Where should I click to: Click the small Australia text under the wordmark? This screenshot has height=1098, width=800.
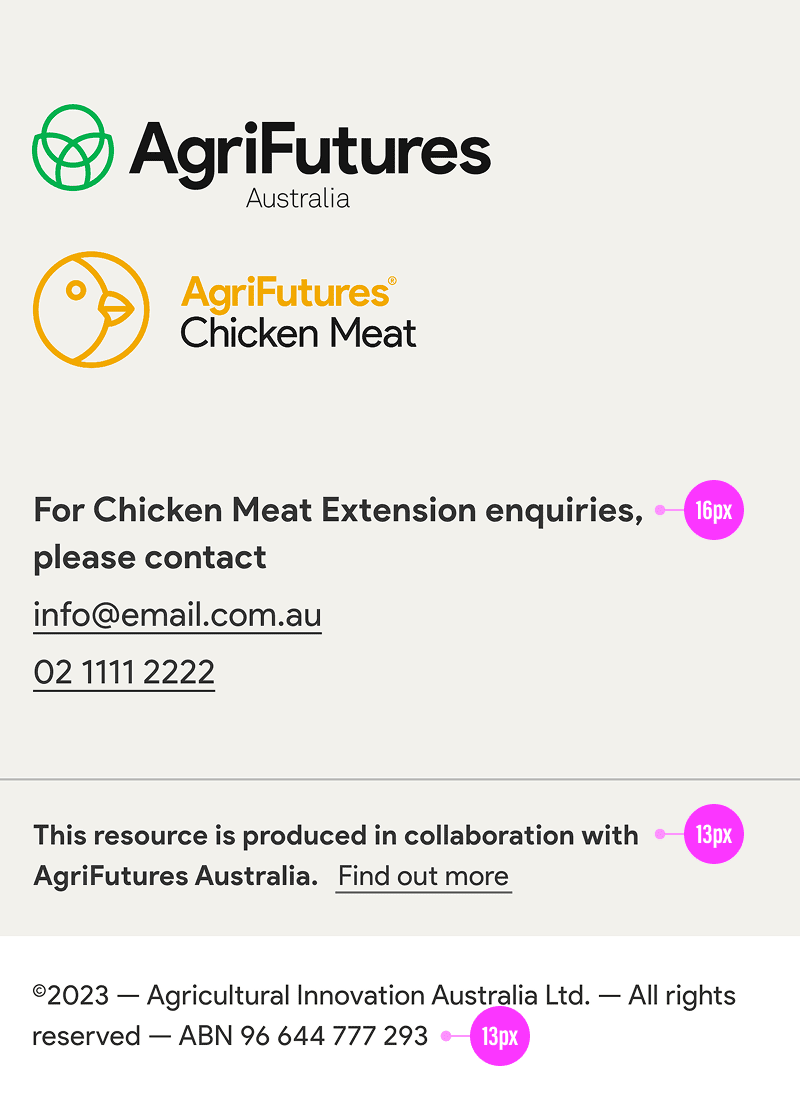click(298, 198)
